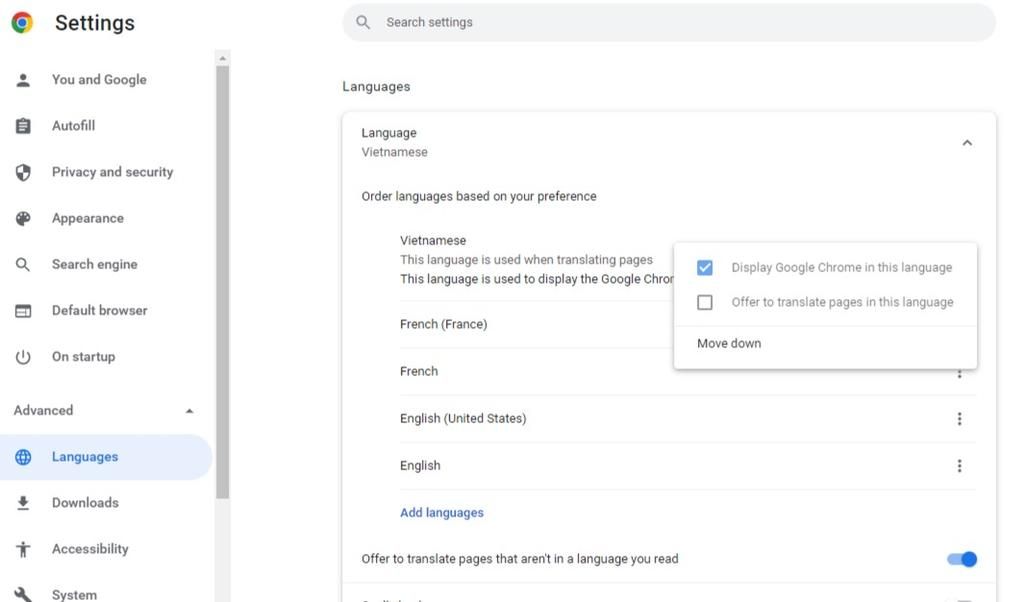
Task: Uncheck Display Google Chrome in this language
Action: [705, 268]
